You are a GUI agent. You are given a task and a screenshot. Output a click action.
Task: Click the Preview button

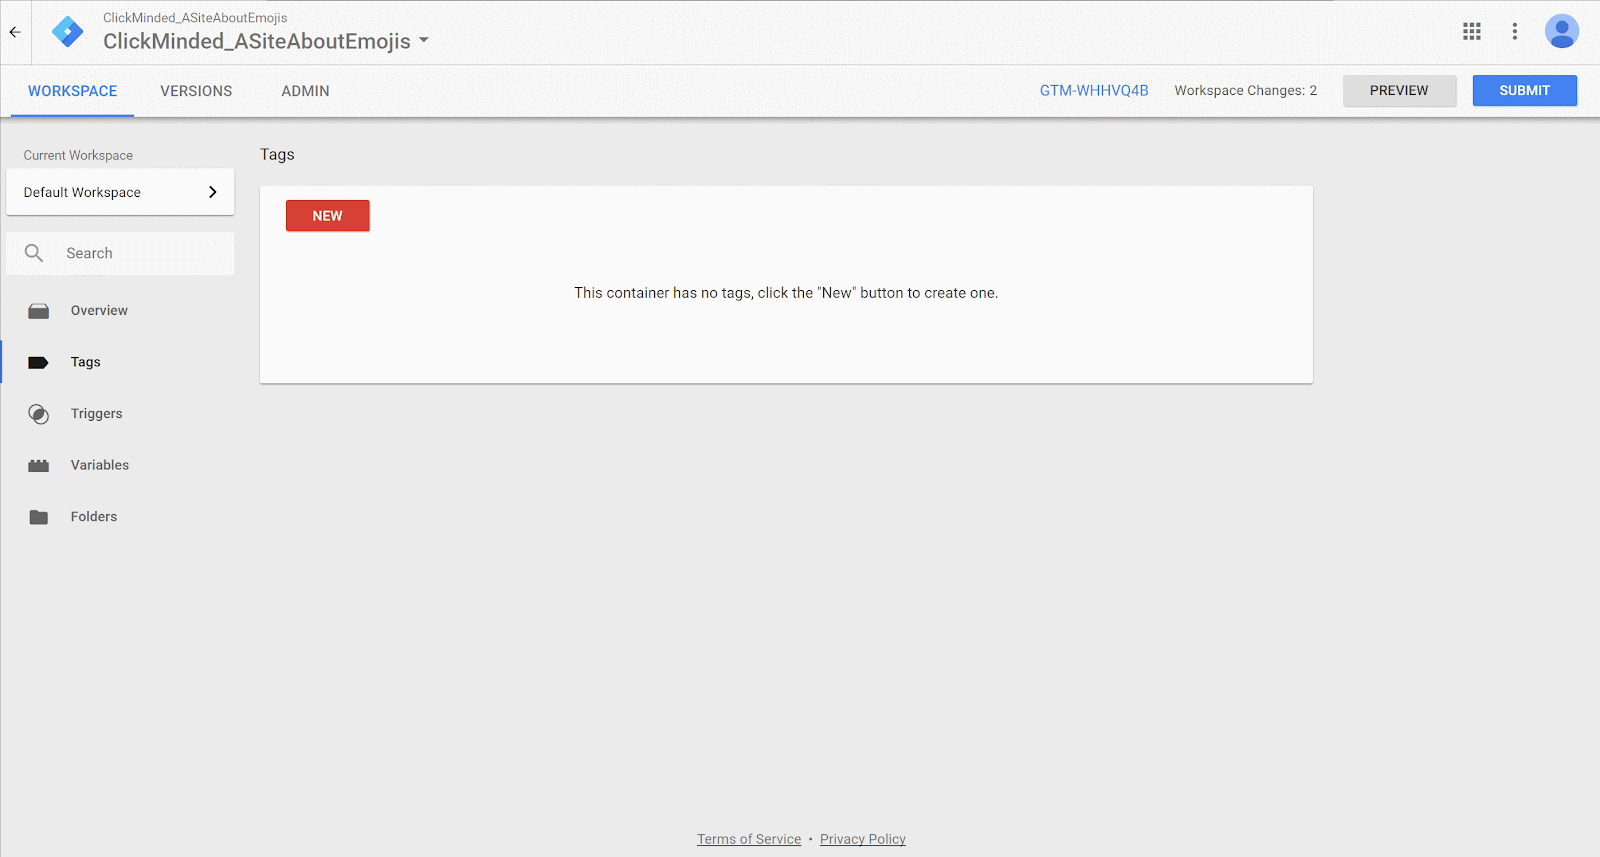(x=1399, y=91)
